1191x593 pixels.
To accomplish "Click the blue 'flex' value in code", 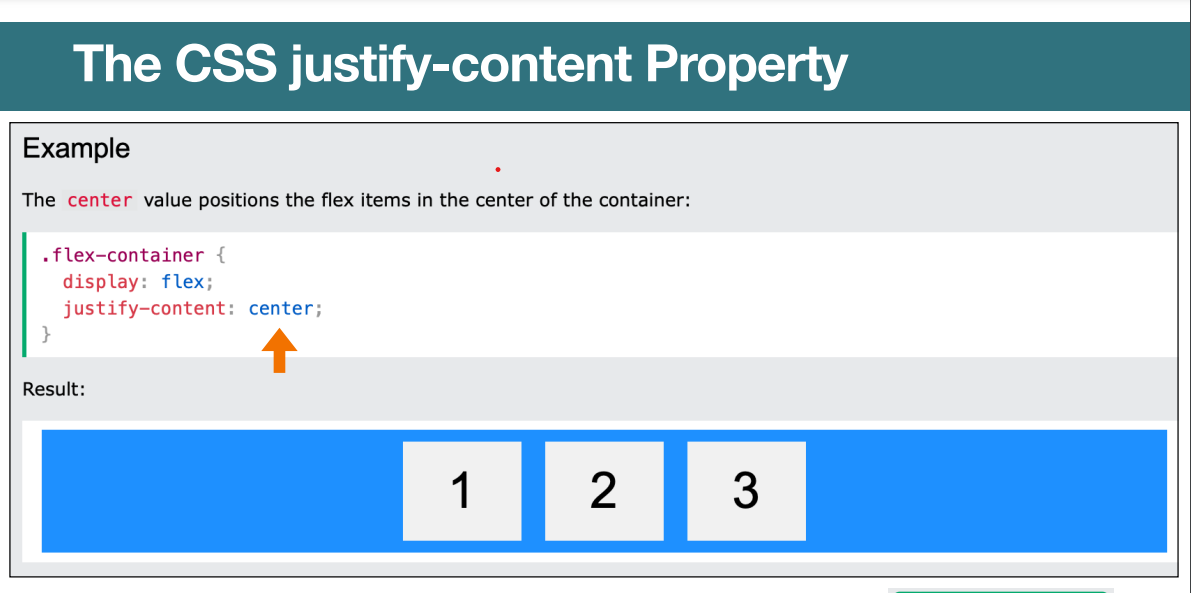I will click(182, 282).
